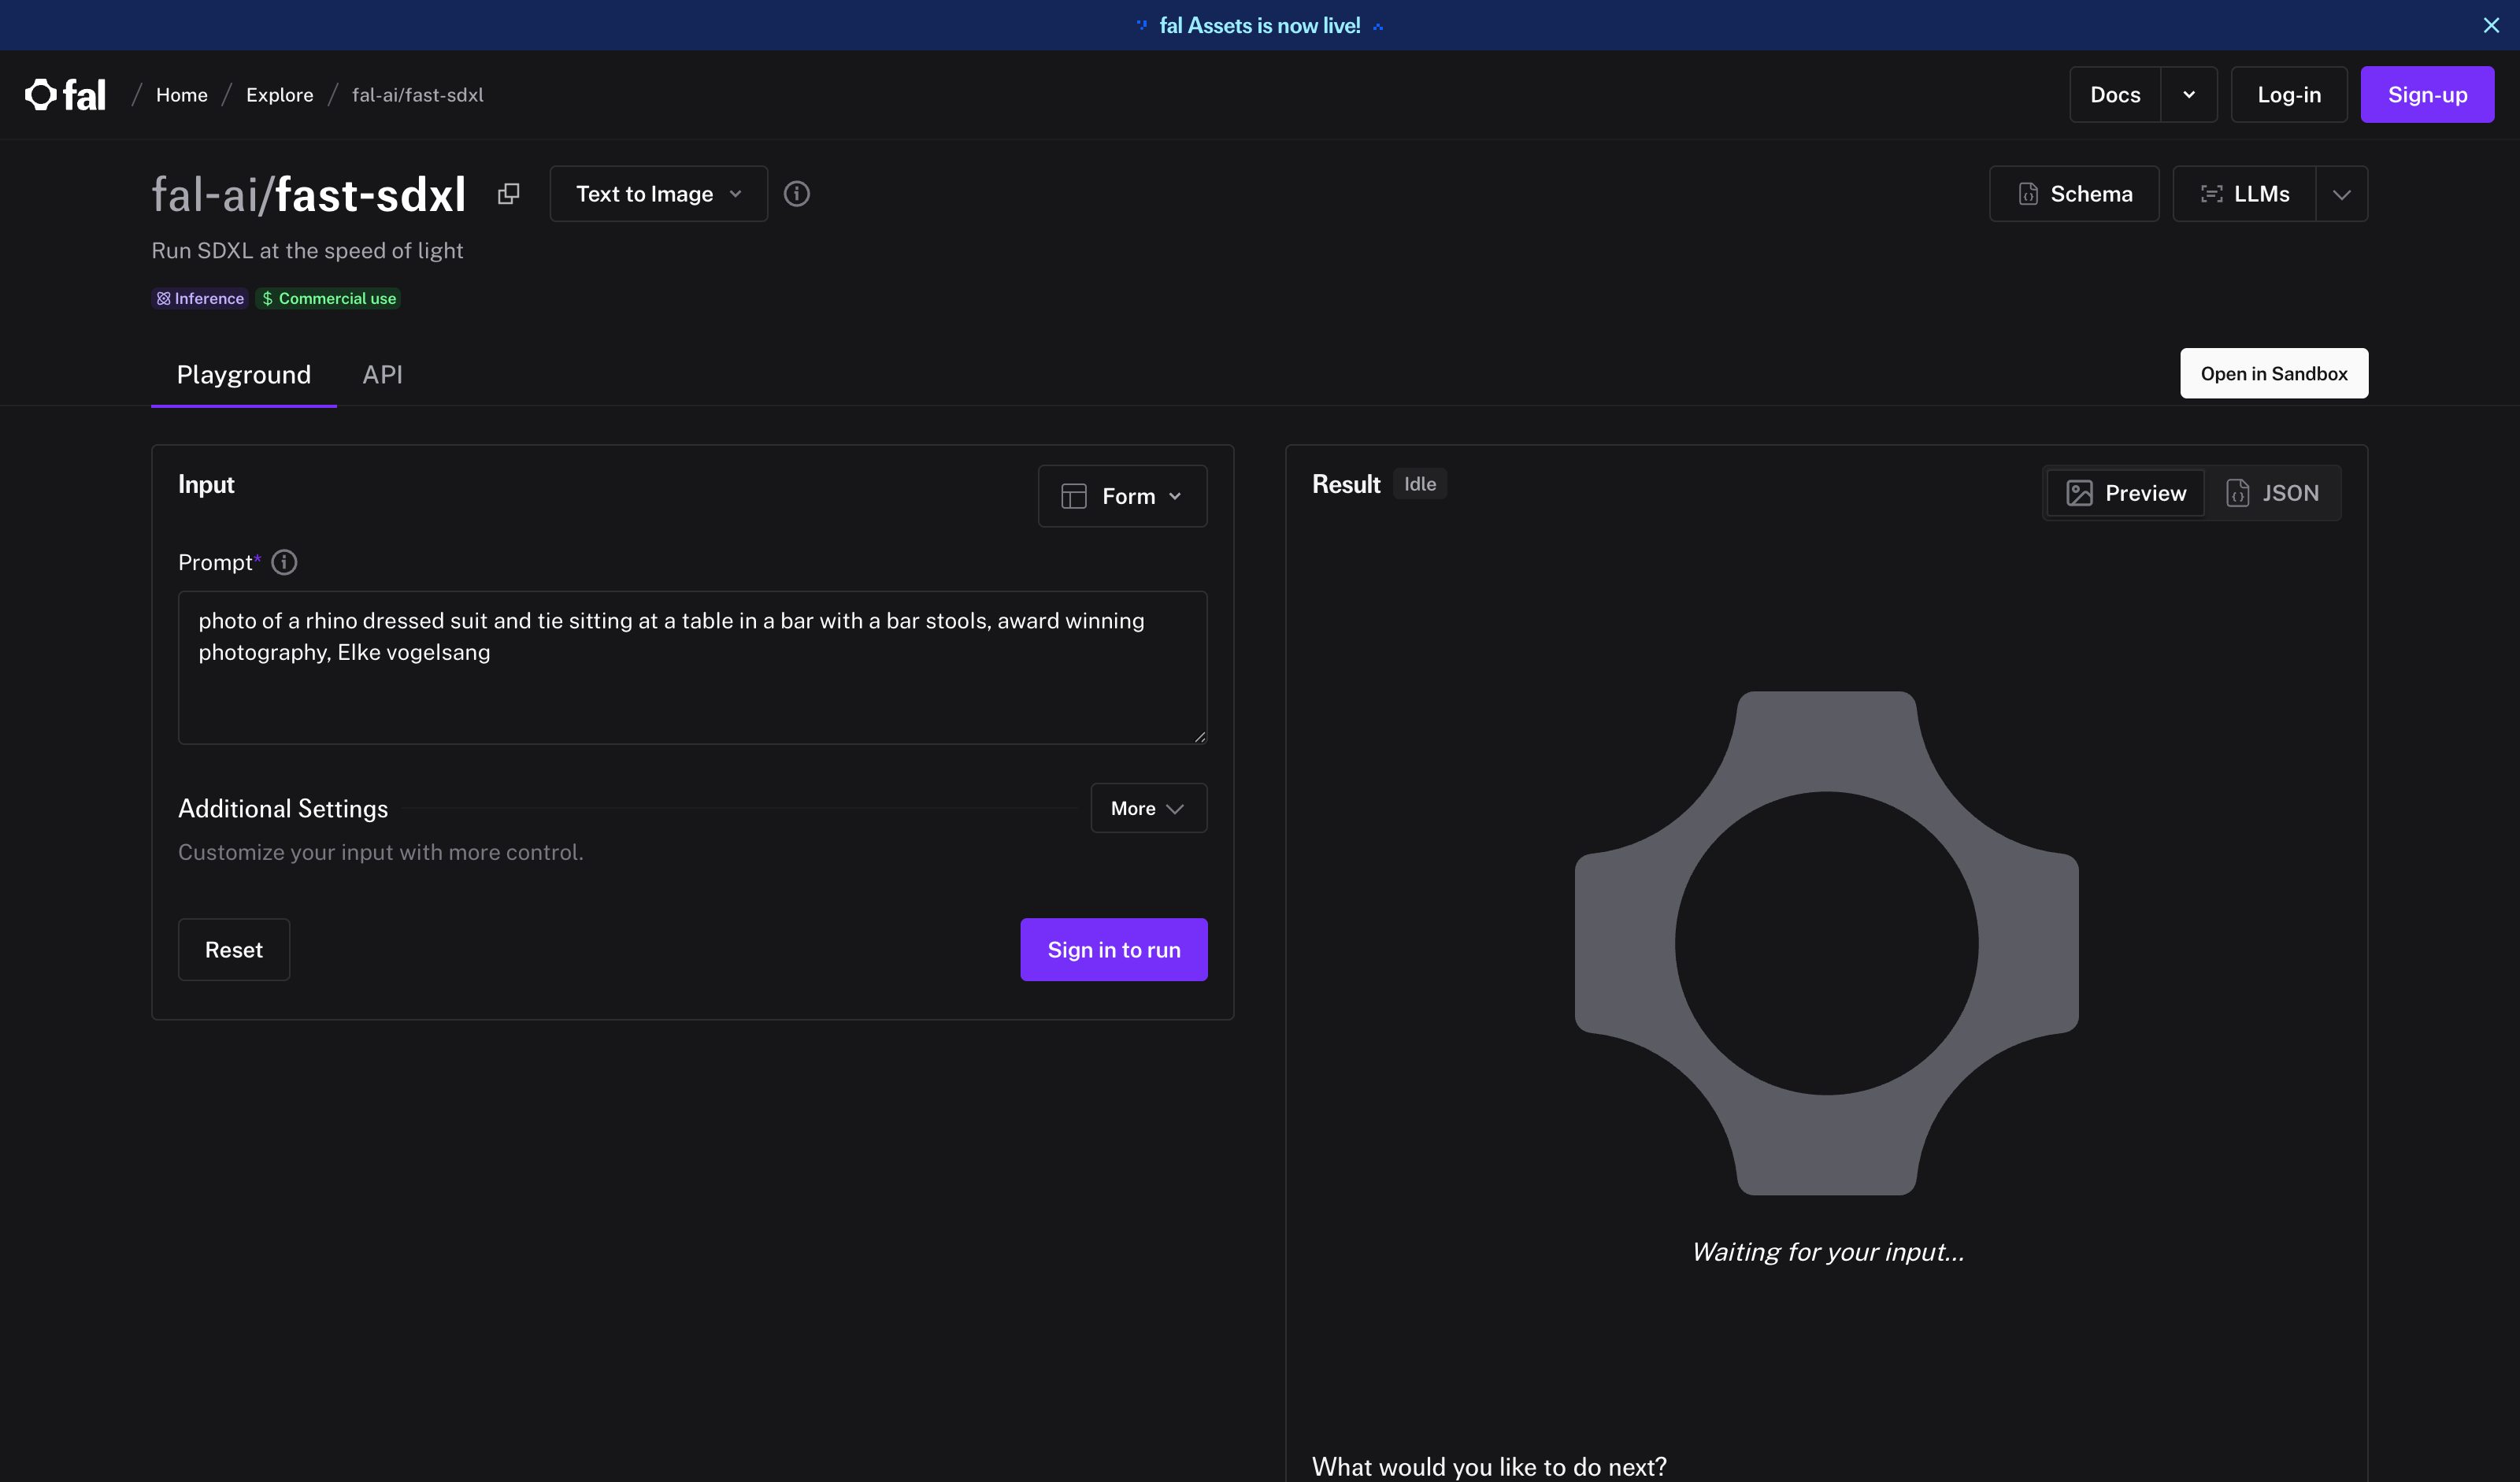Image resolution: width=2520 pixels, height=1482 pixels.
Task: Click the placeholder result image
Action: click(1826, 943)
